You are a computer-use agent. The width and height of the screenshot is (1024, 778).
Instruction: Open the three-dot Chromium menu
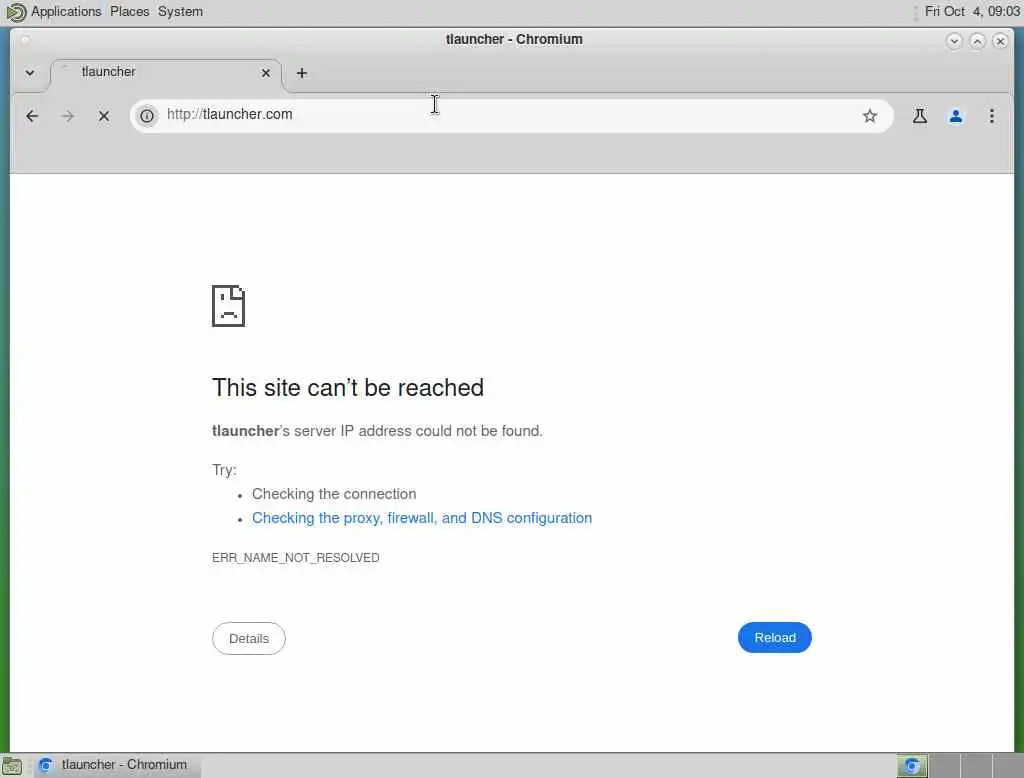991,116
